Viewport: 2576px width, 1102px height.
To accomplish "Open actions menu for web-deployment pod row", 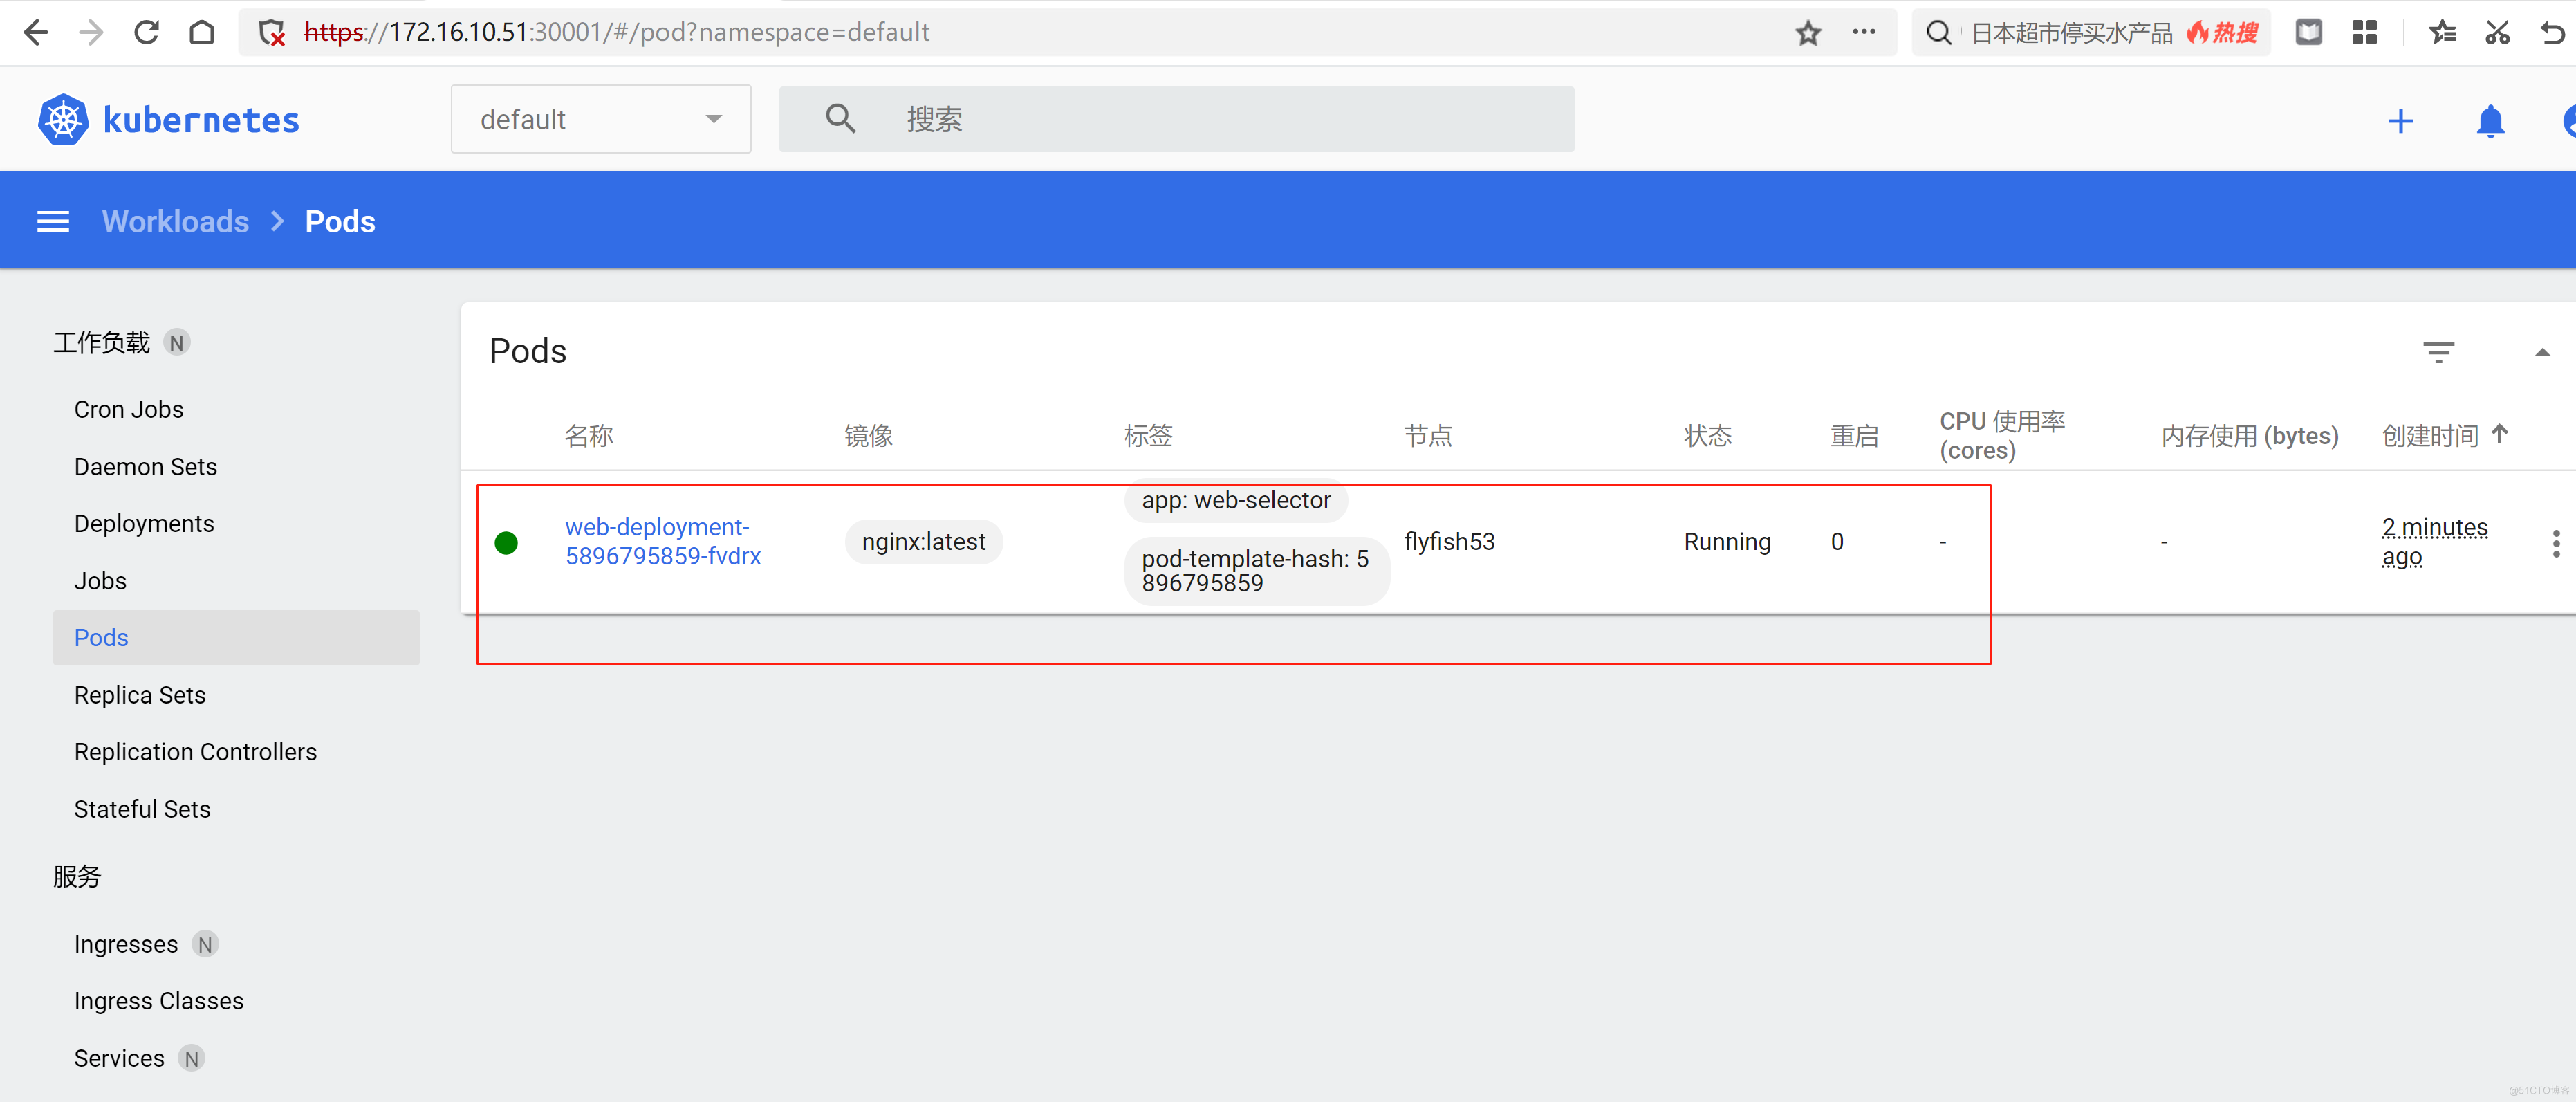I will pyautogui.click(x=2556, y=543).
